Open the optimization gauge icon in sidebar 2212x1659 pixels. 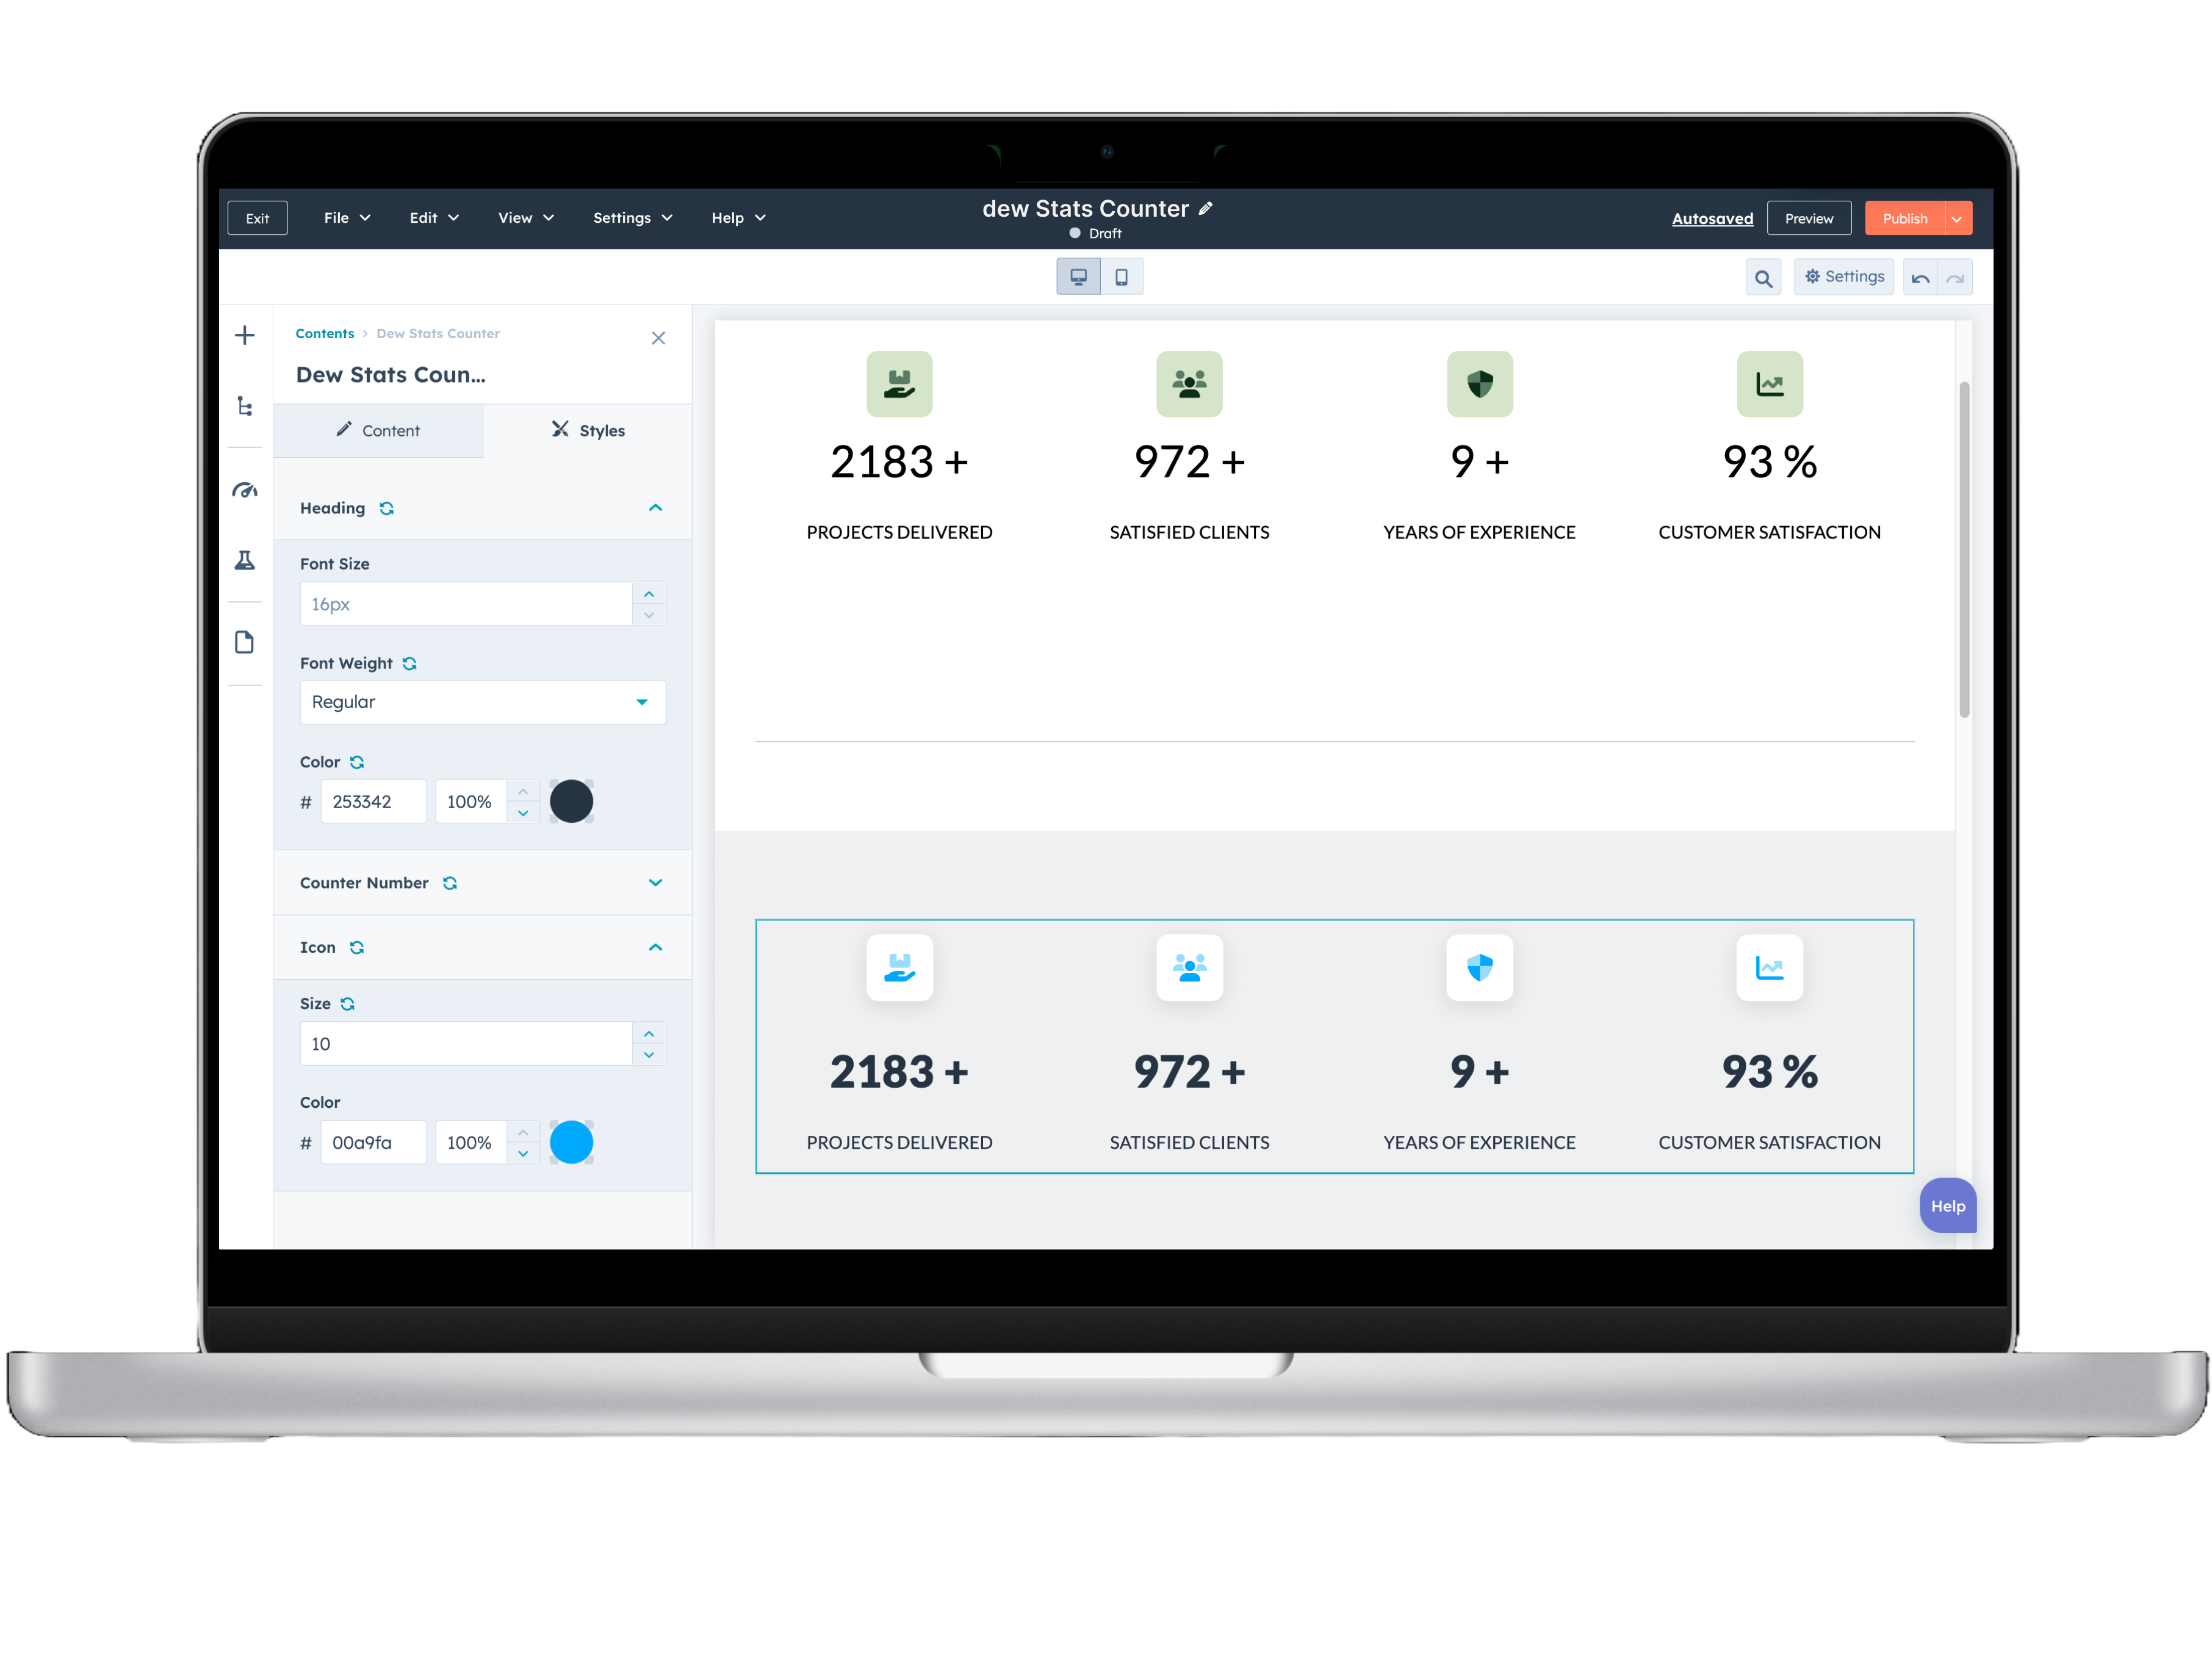(245, 490)
